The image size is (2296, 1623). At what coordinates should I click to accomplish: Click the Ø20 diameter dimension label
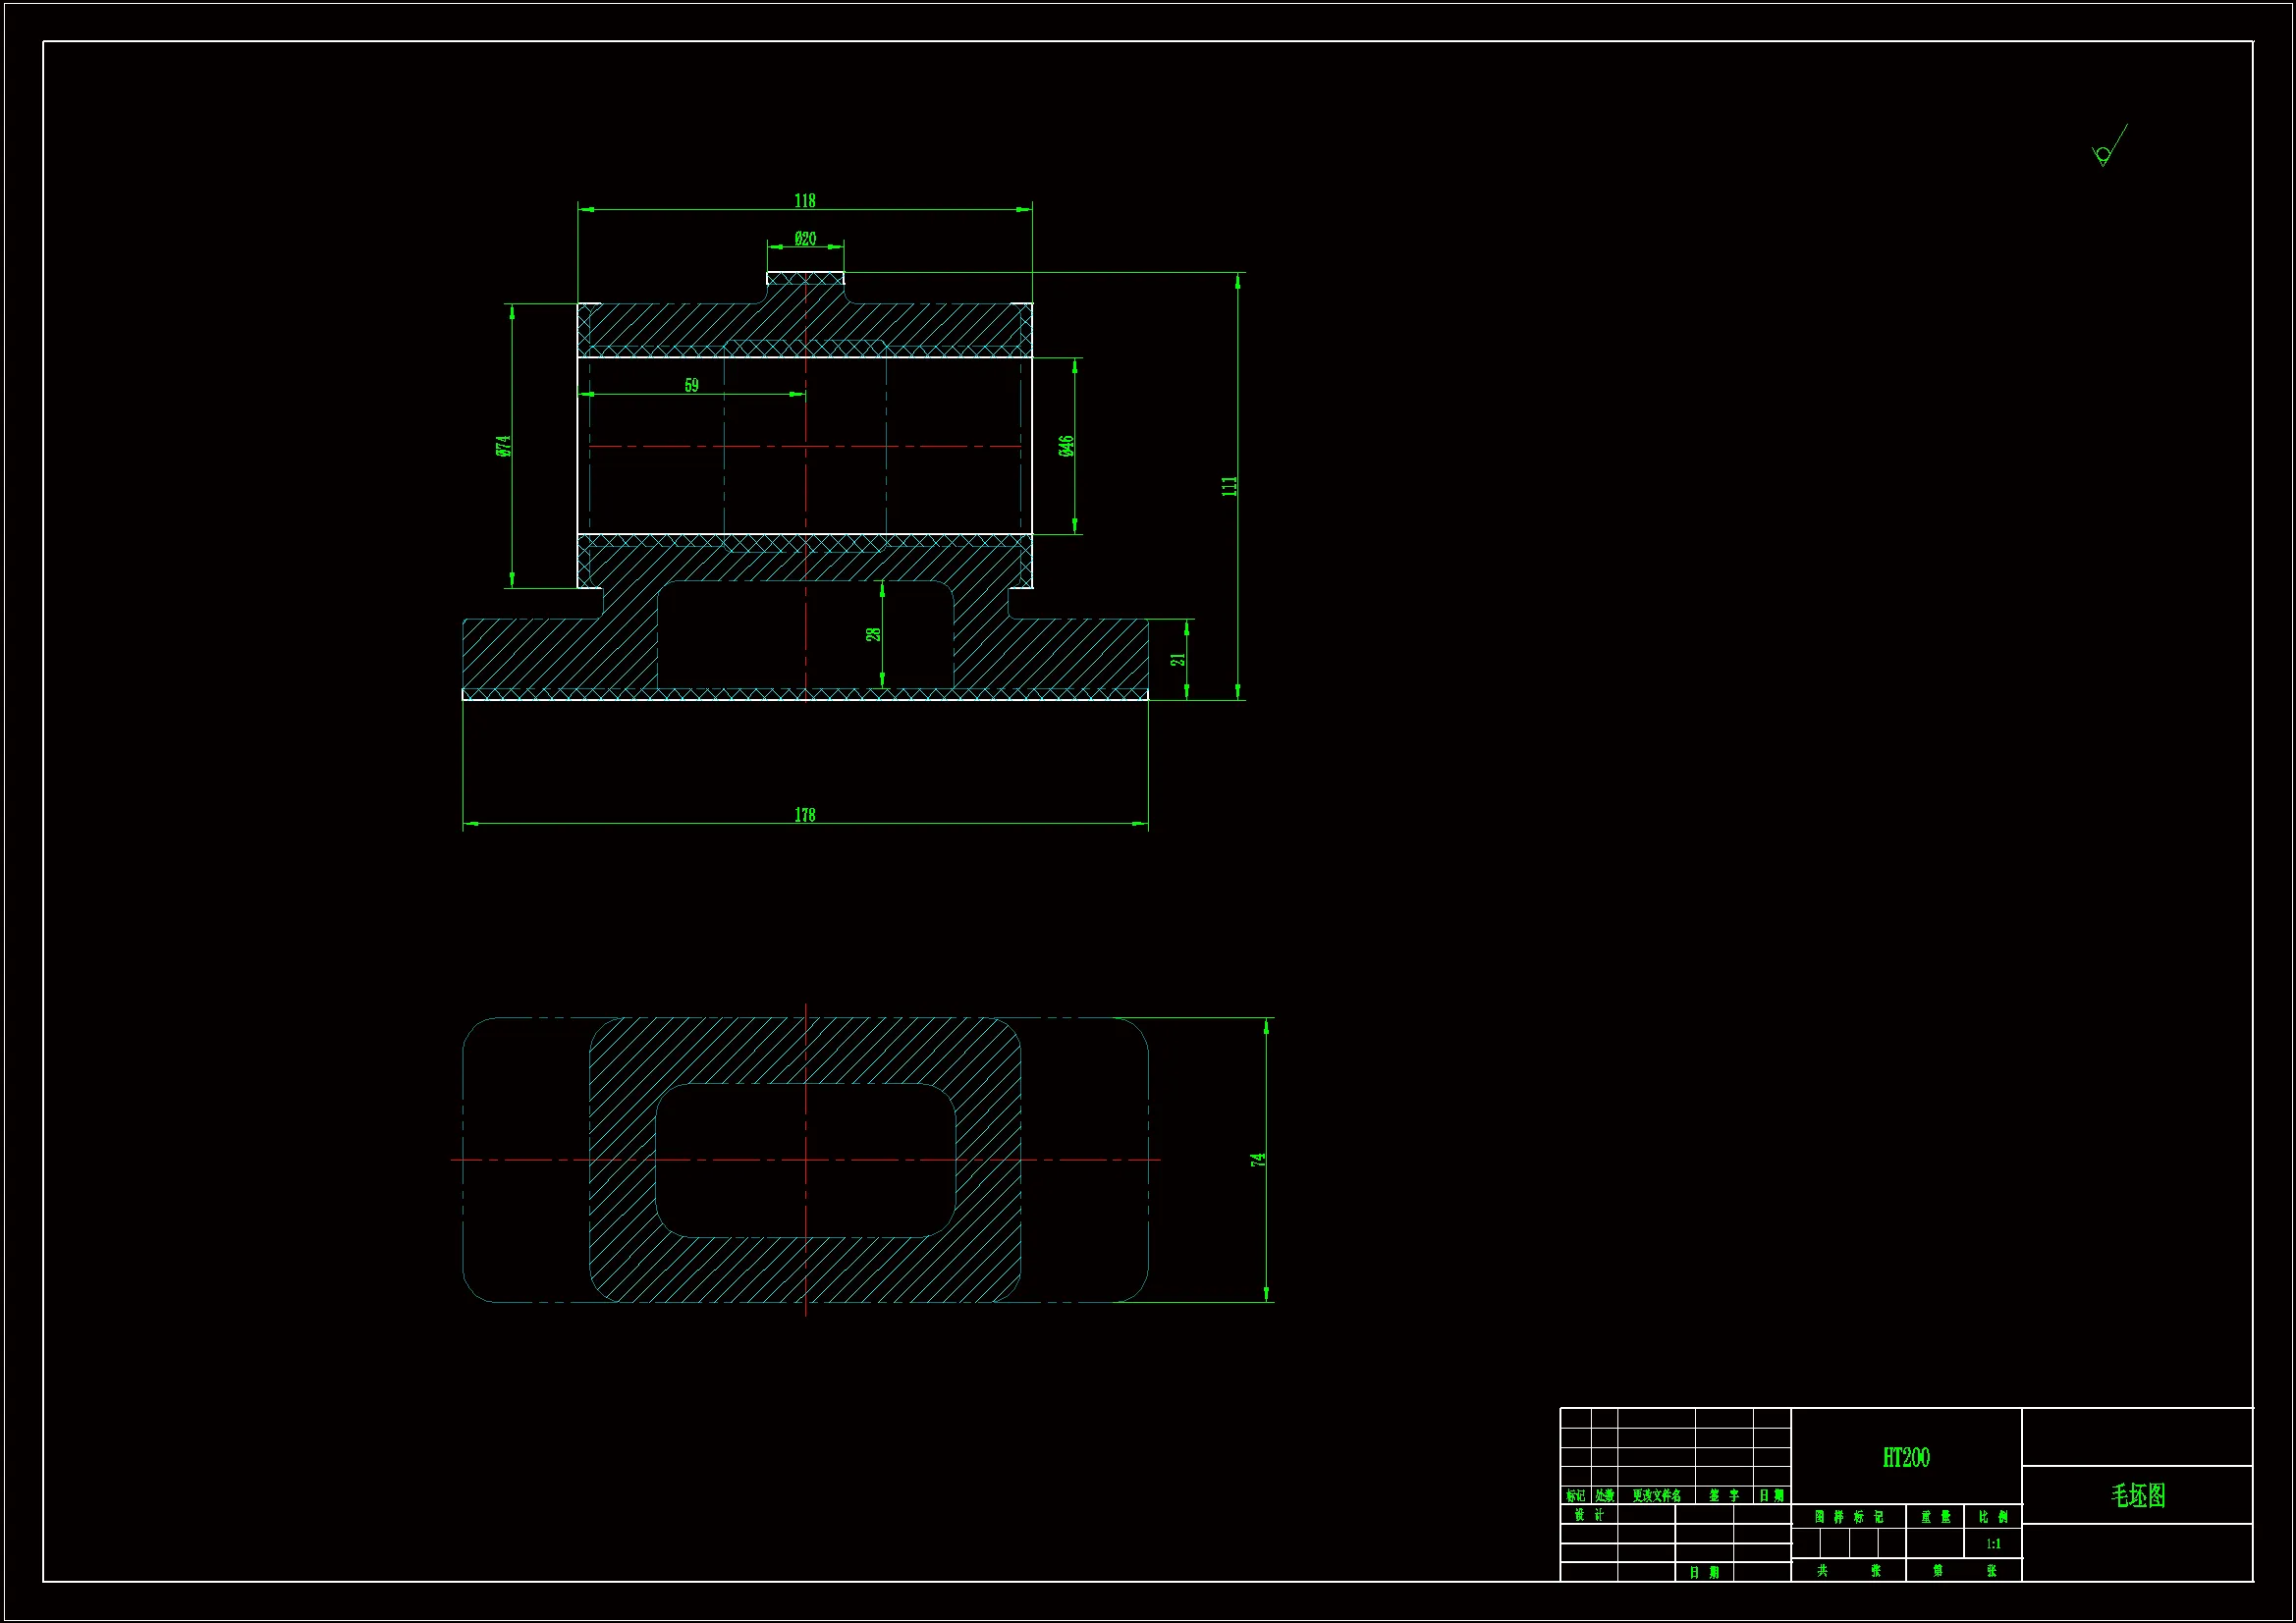point(805,239)
